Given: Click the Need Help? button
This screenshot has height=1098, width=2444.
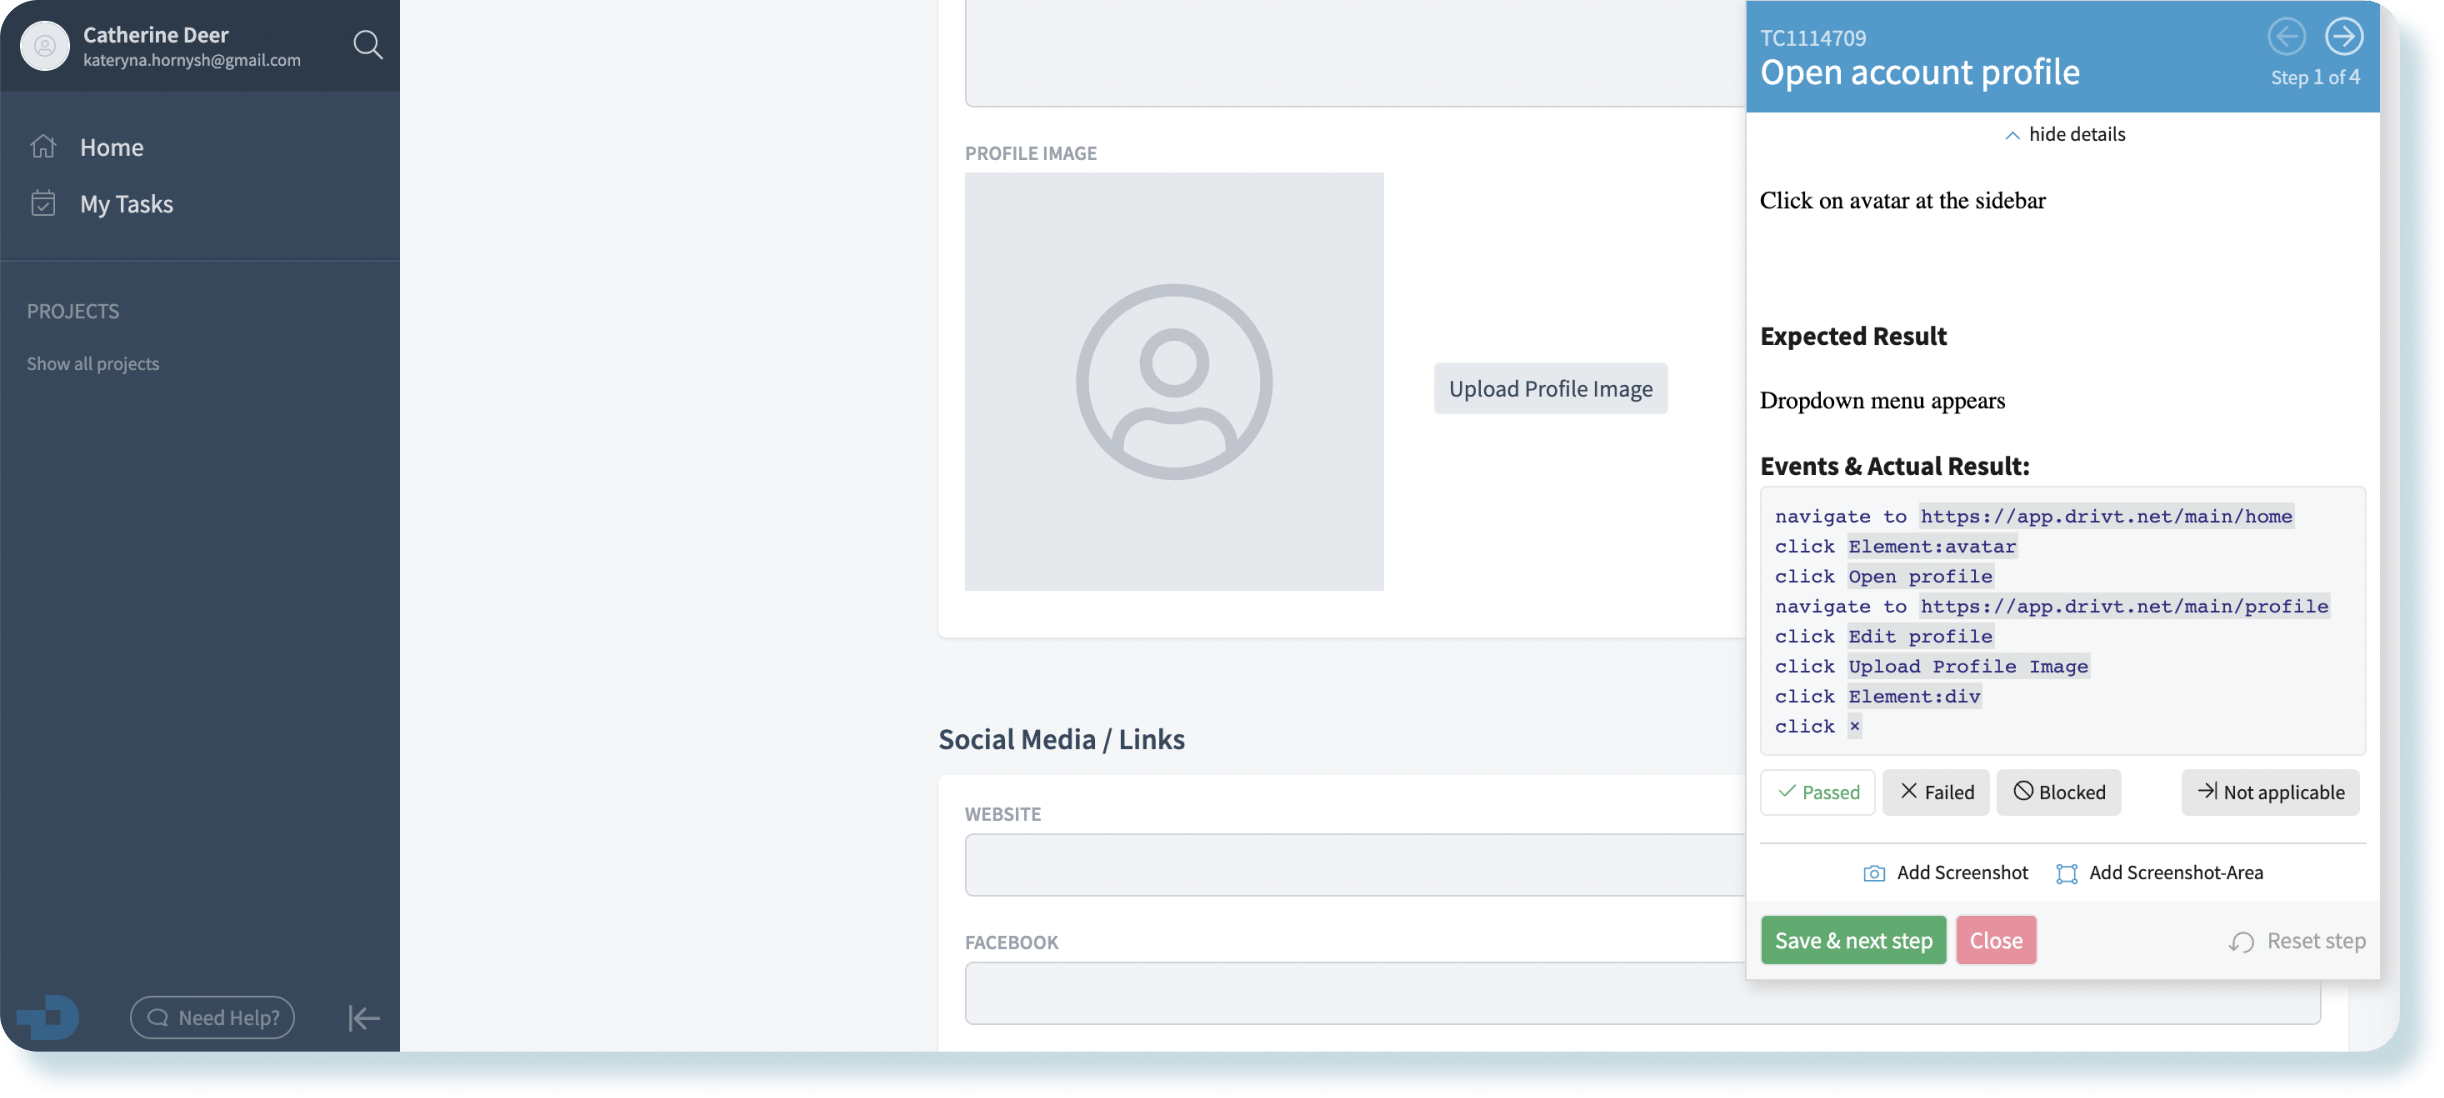Looking at the screenshot, I should click(x=212, y=1017).
